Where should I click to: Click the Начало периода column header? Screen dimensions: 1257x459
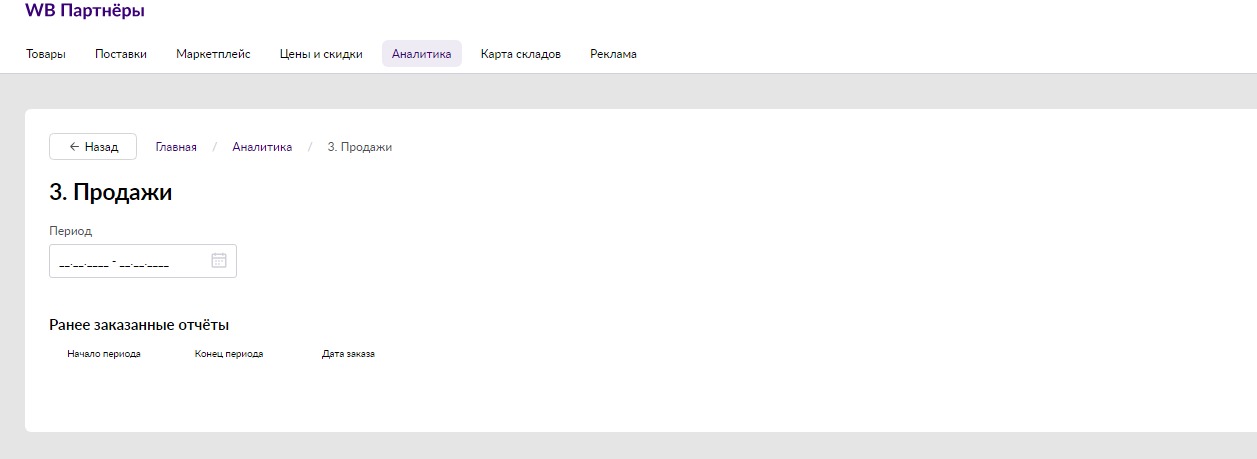tap(104, 354)
